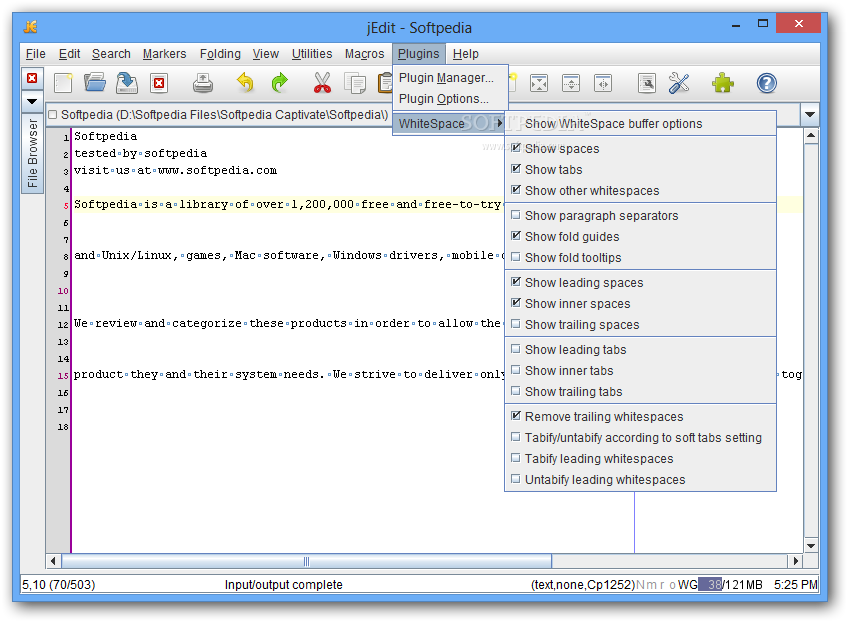Click the vertical scroll up arrow
Screen dimensions: 848x622
(x=811, y=135)
